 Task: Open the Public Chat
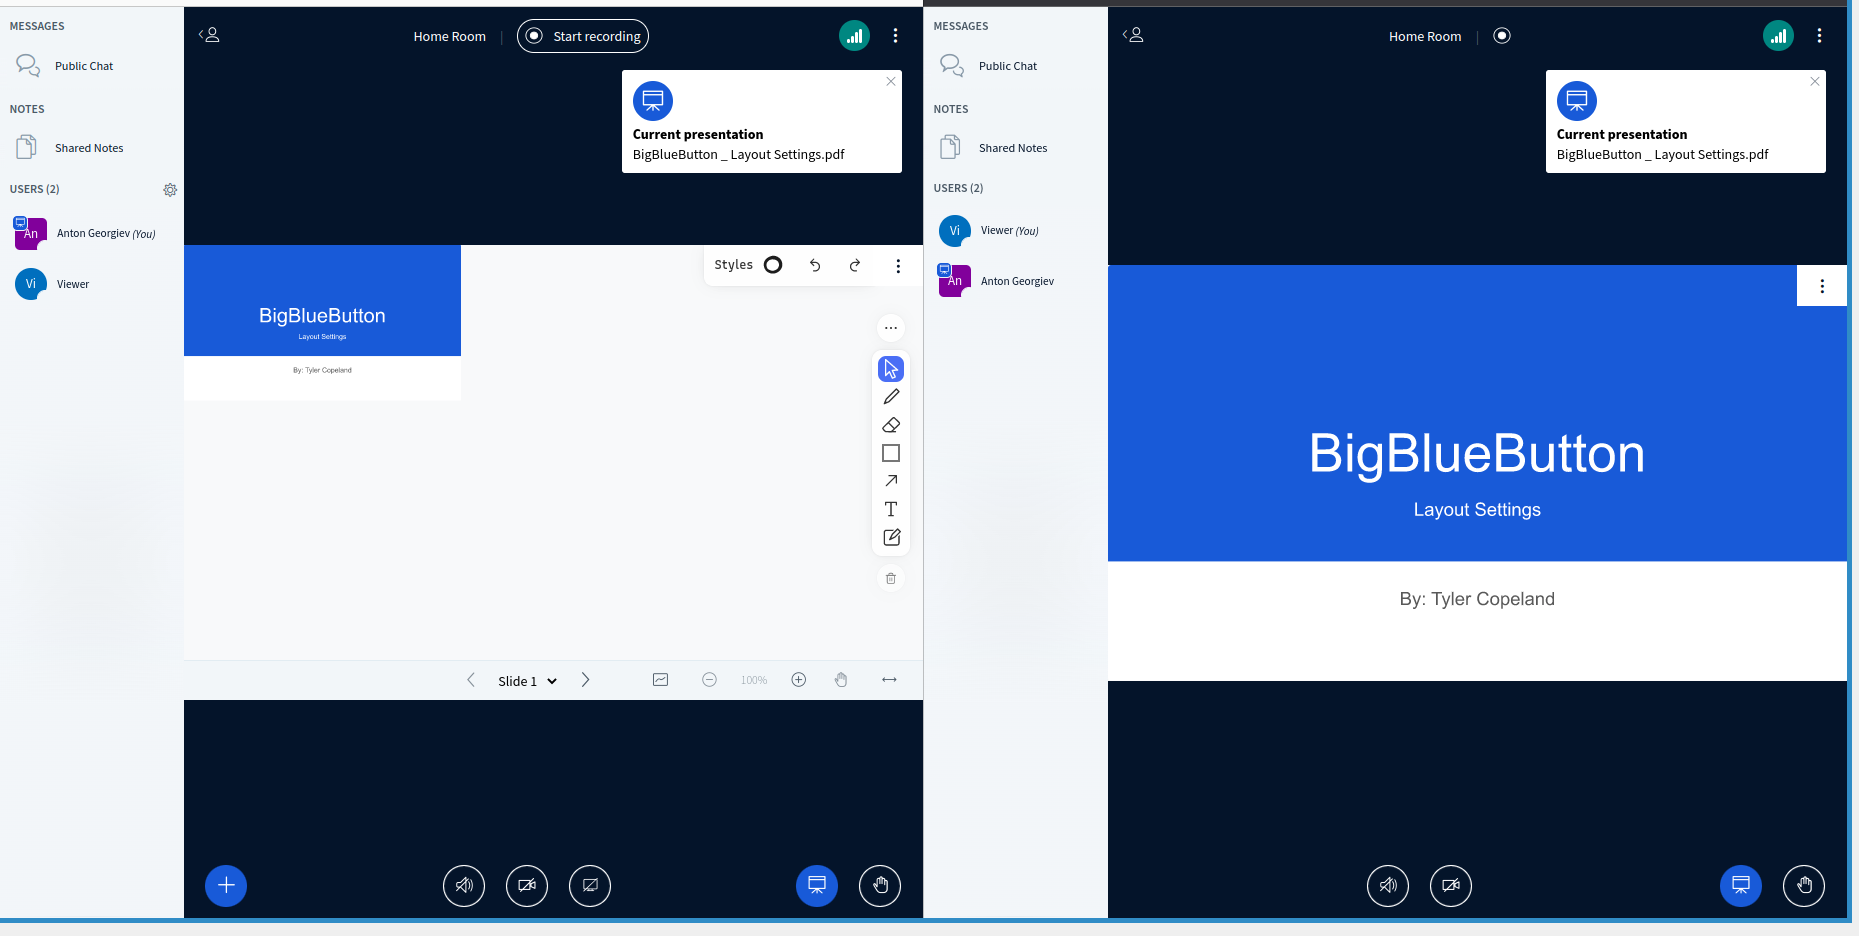click(84, 65)
